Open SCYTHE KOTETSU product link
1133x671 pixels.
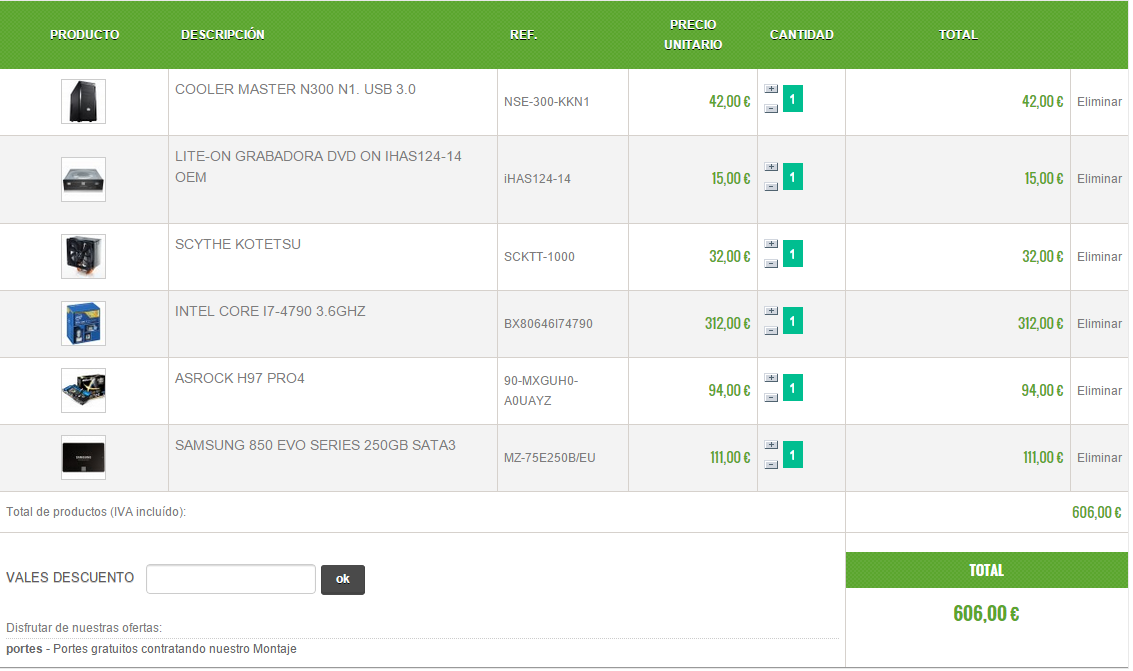coord(238,244)
